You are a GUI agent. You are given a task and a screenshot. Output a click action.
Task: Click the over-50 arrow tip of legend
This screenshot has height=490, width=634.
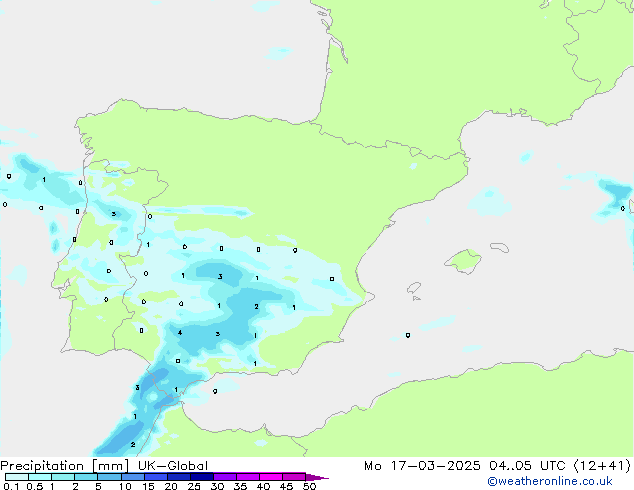[x=317, y=477]
